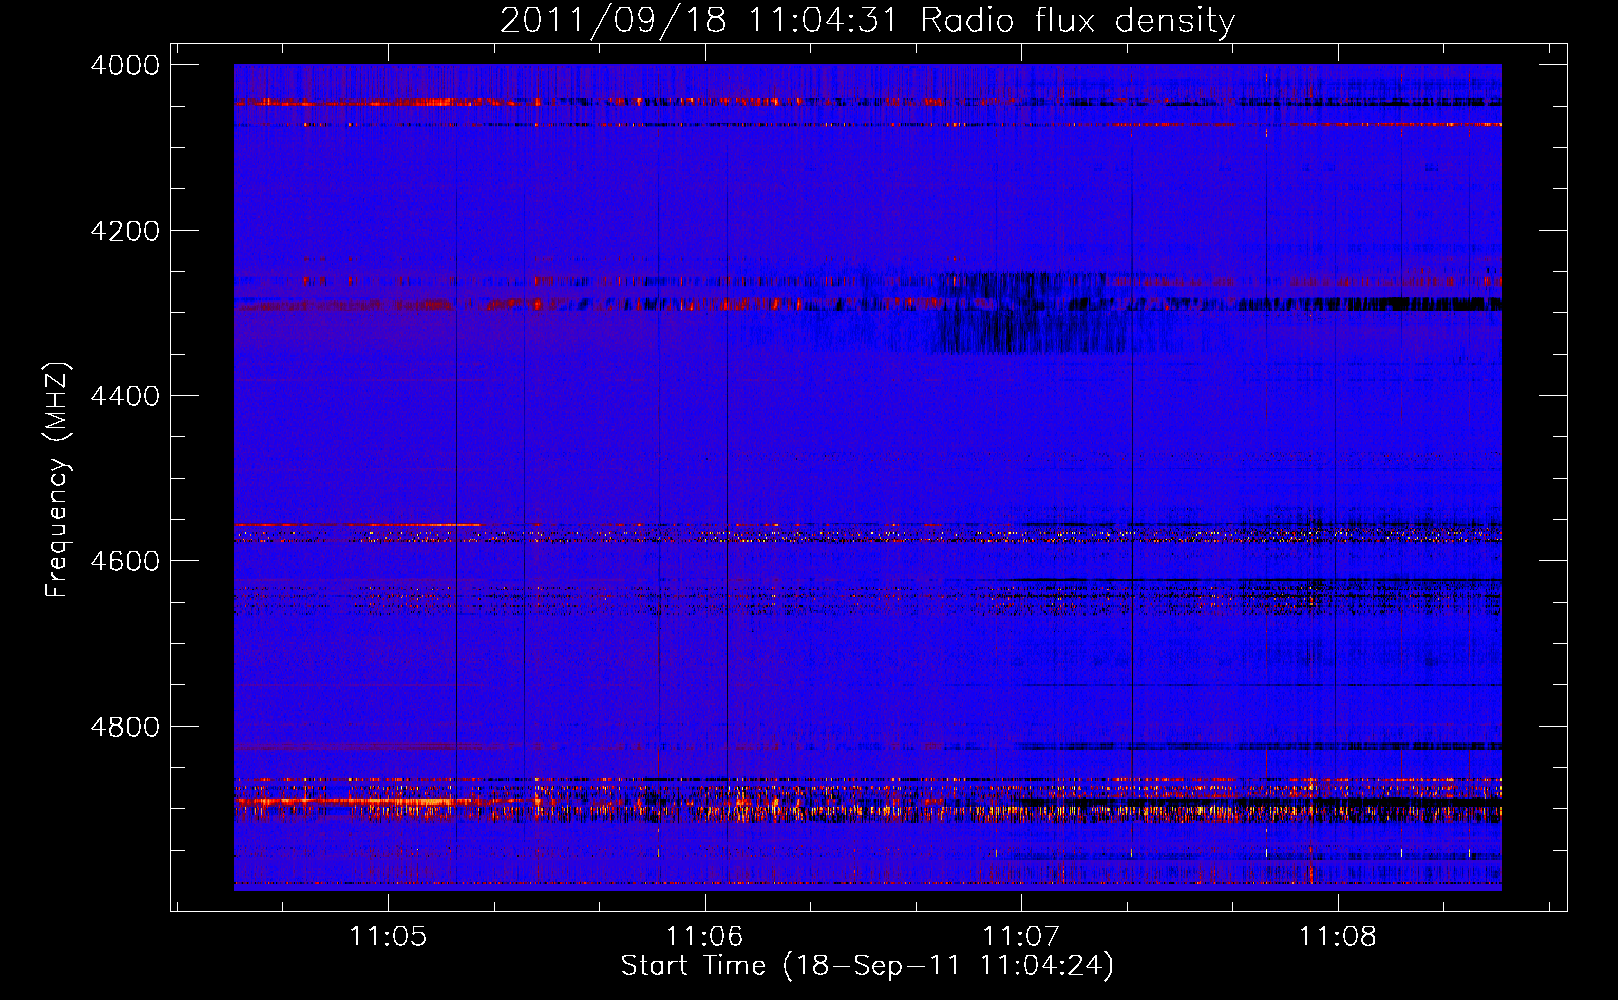Click the 4600 frequency tick label
The image size is (1618, 1000).
click(x=125, y=561)
